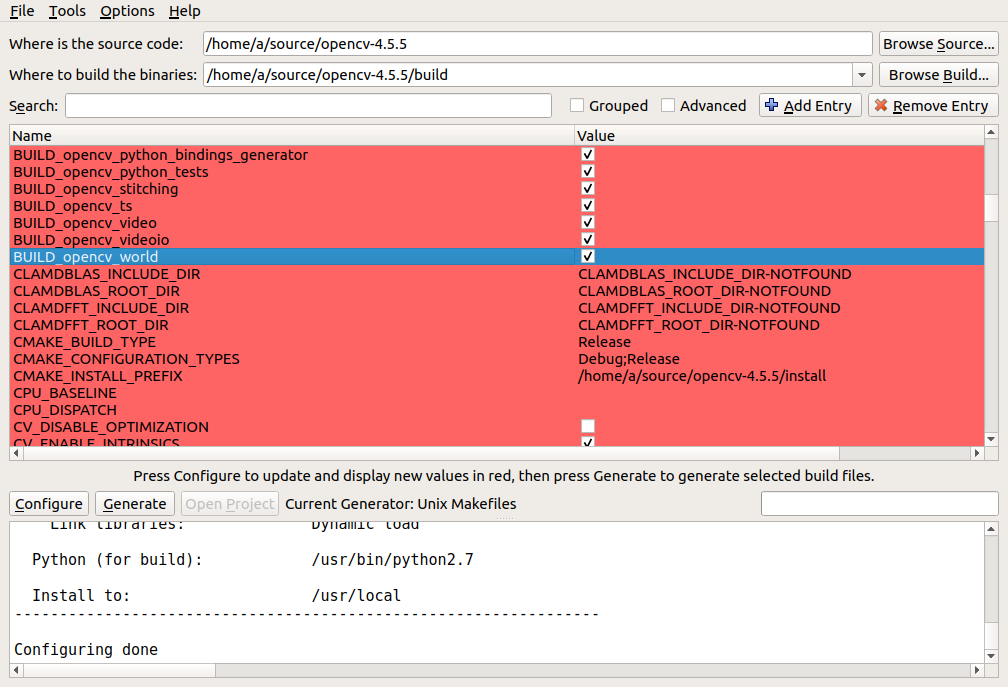The height and width of the screenshot is (687, 1008).
Task: Toggle BUILD_opencv_ts checkbox
Action: point(588,205)
